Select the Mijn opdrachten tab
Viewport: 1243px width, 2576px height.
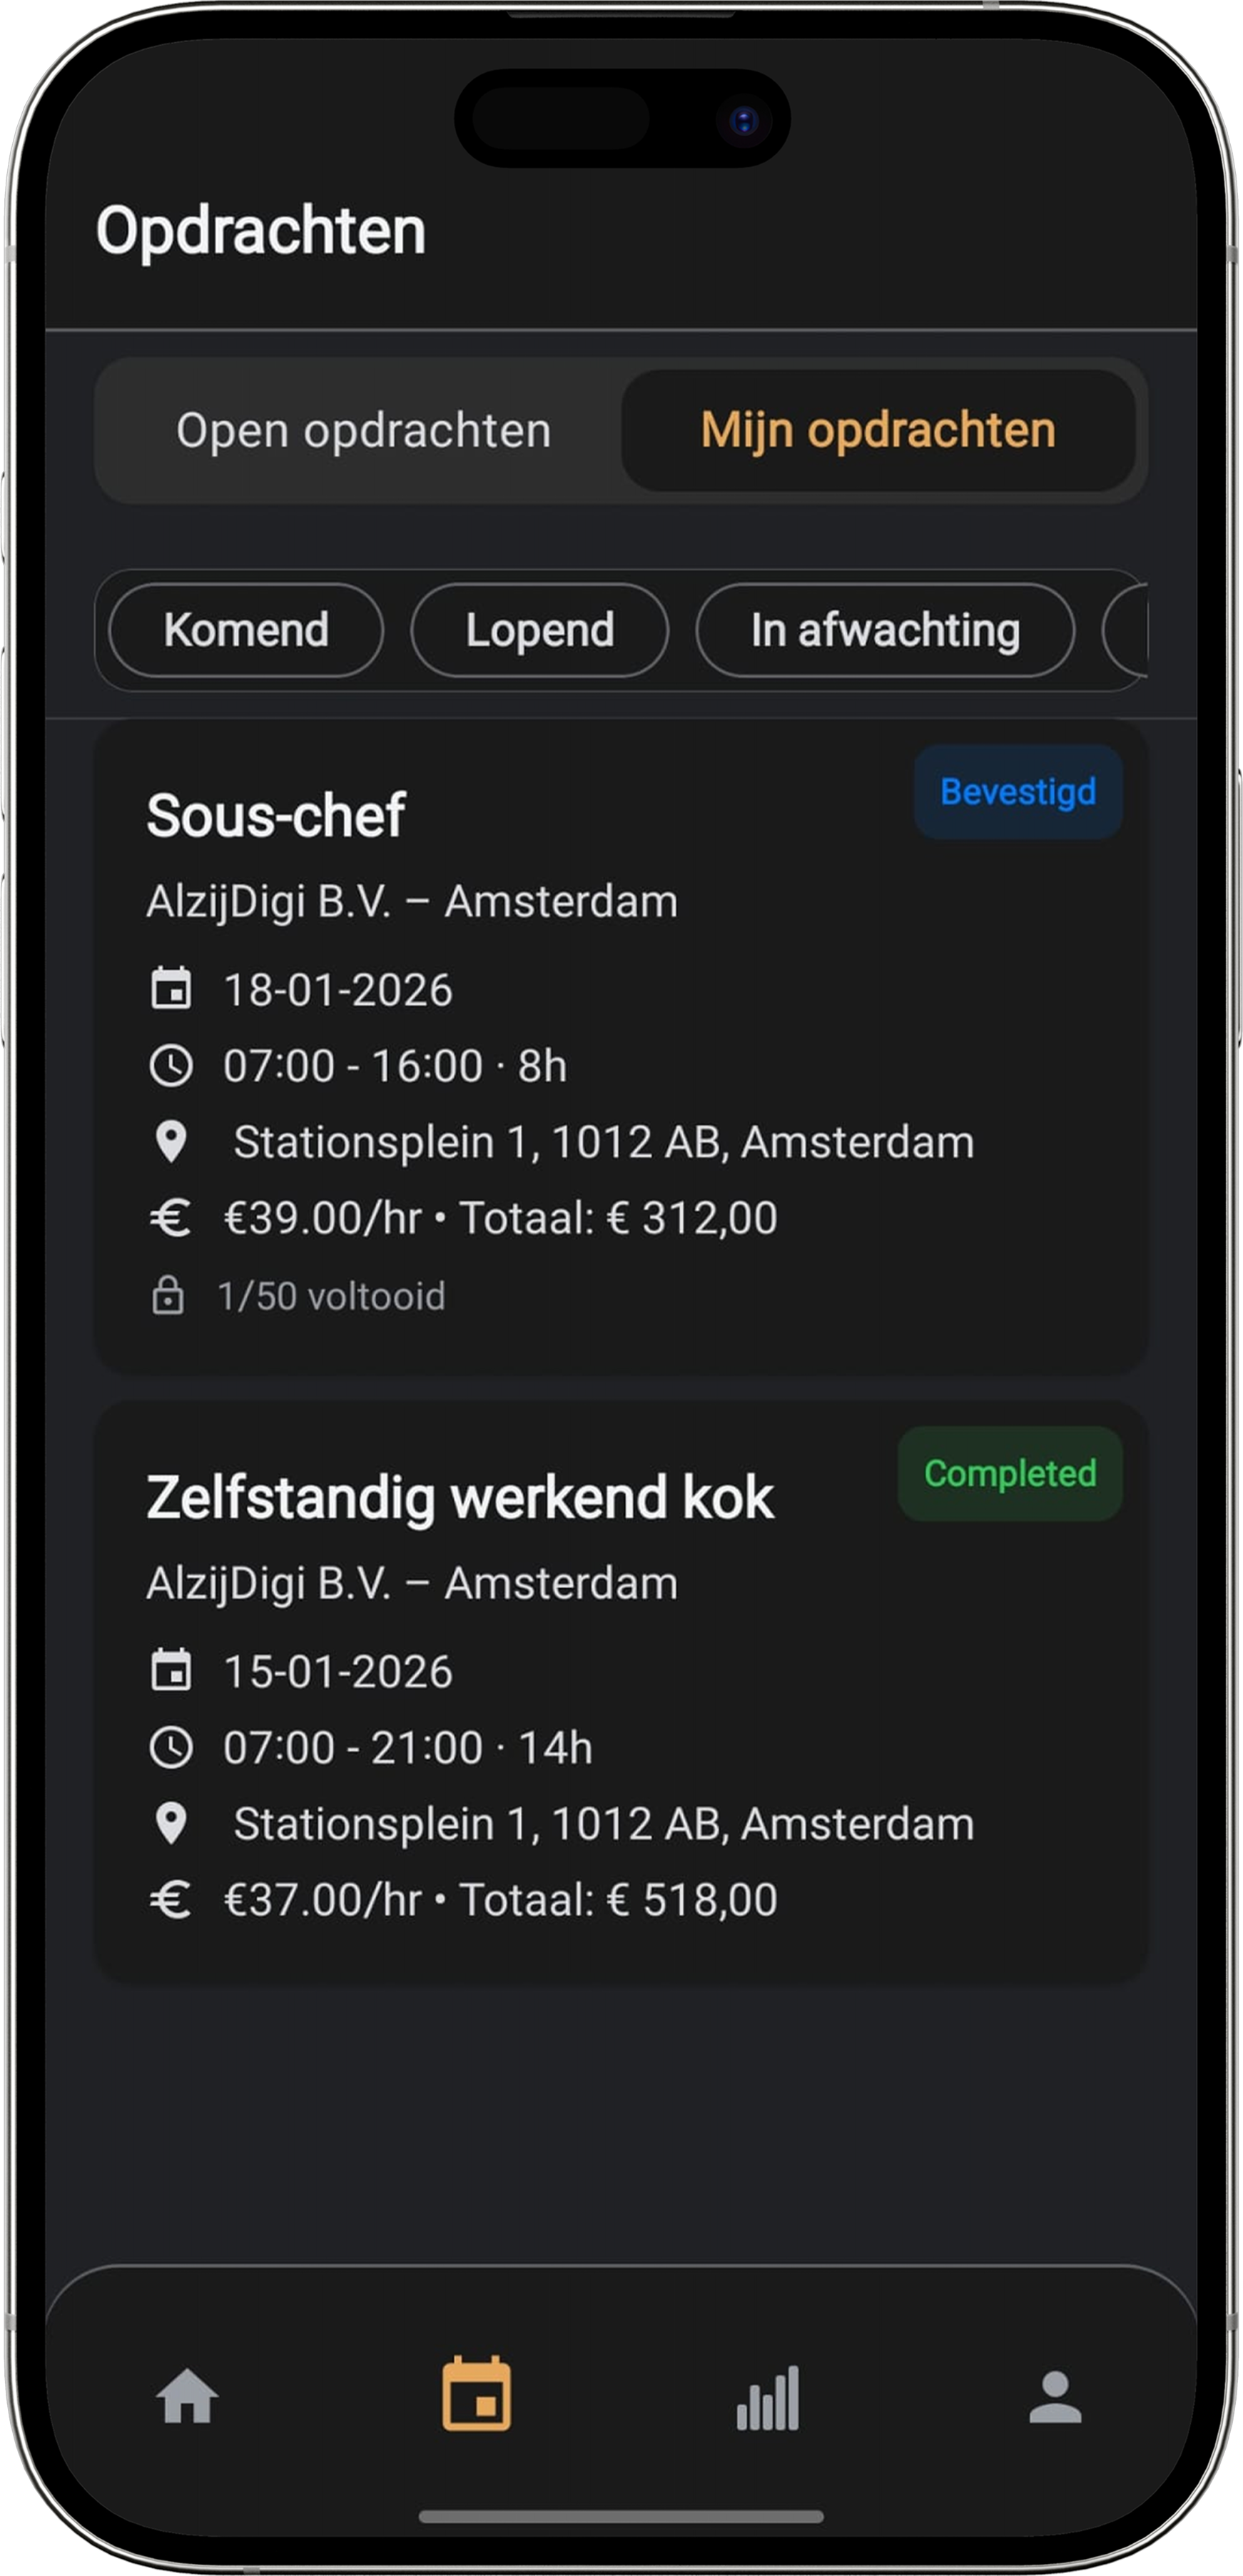click(x=878, y=431)
